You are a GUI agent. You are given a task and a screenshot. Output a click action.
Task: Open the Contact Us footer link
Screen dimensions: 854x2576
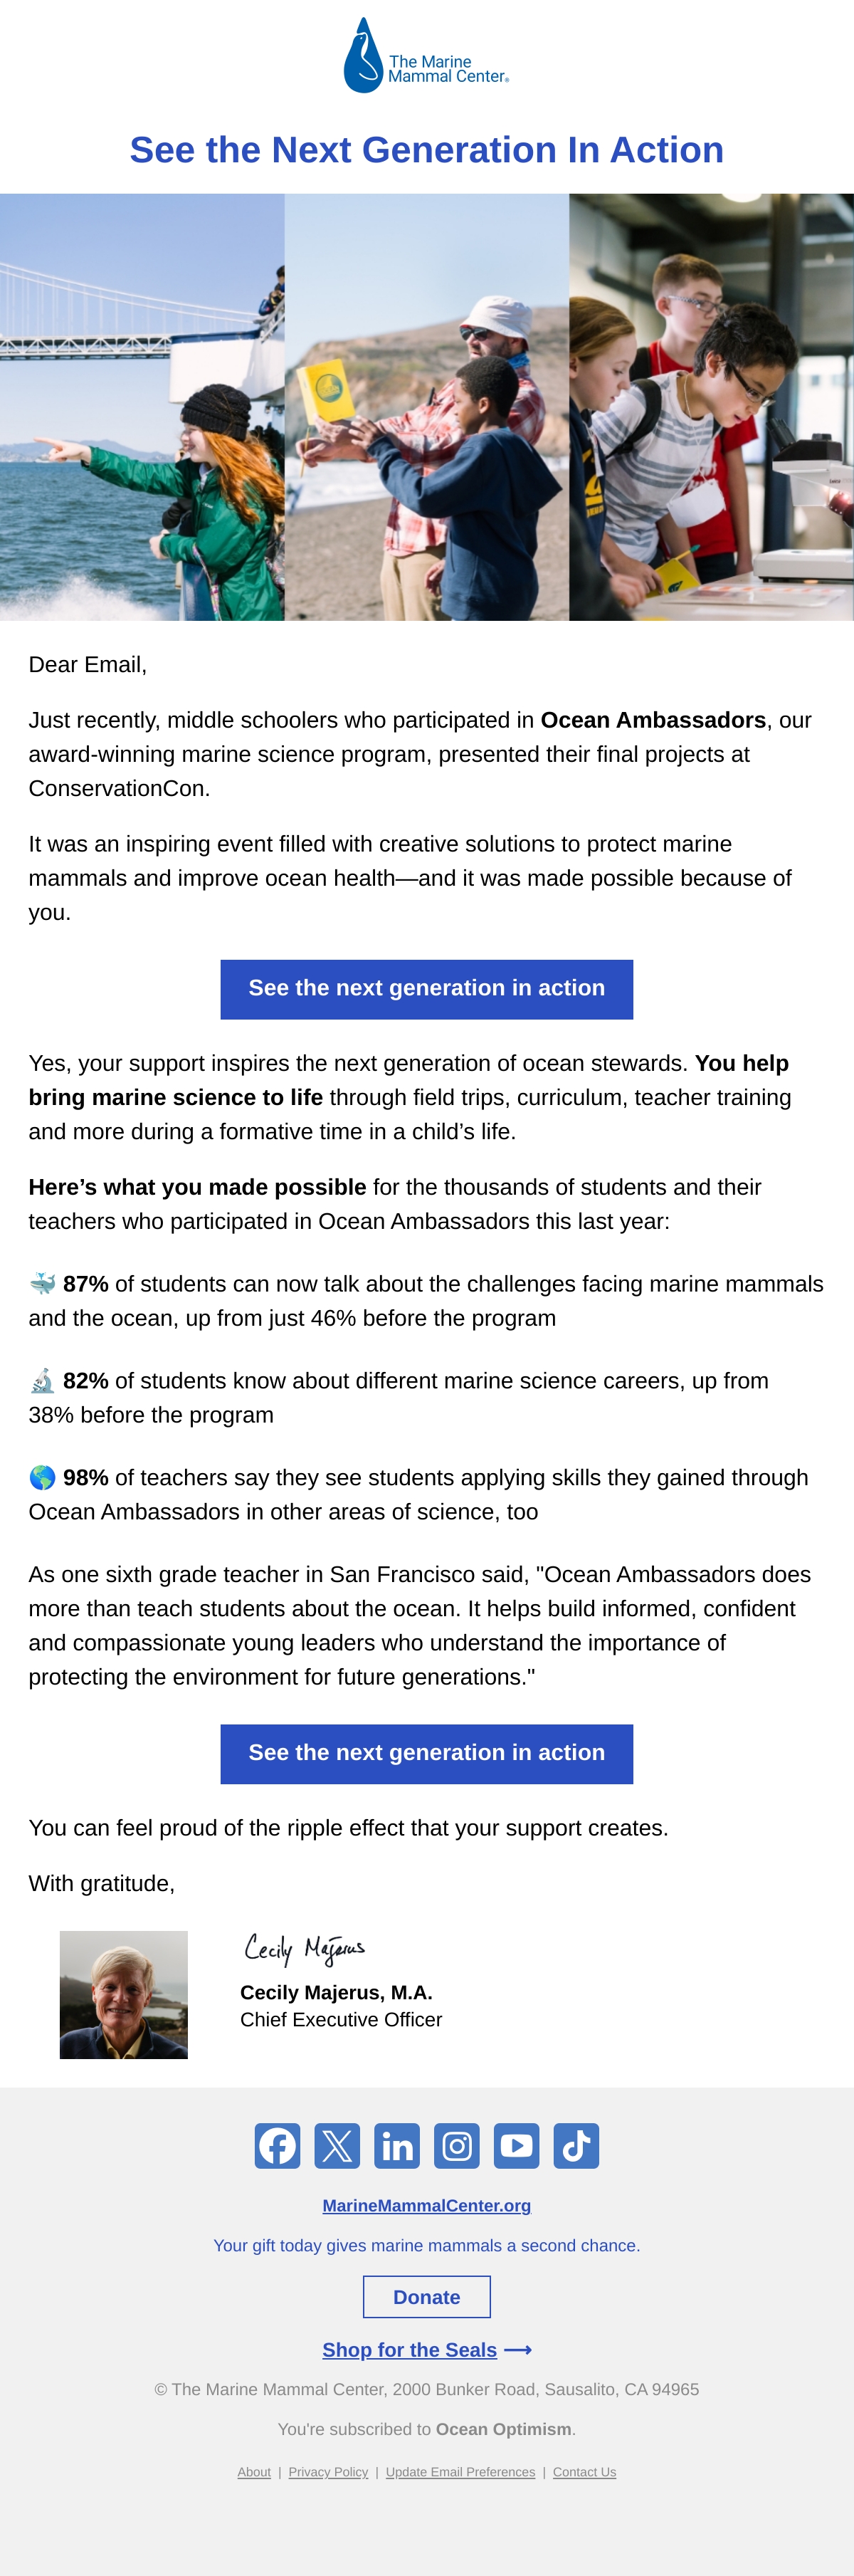[584, 2472]
